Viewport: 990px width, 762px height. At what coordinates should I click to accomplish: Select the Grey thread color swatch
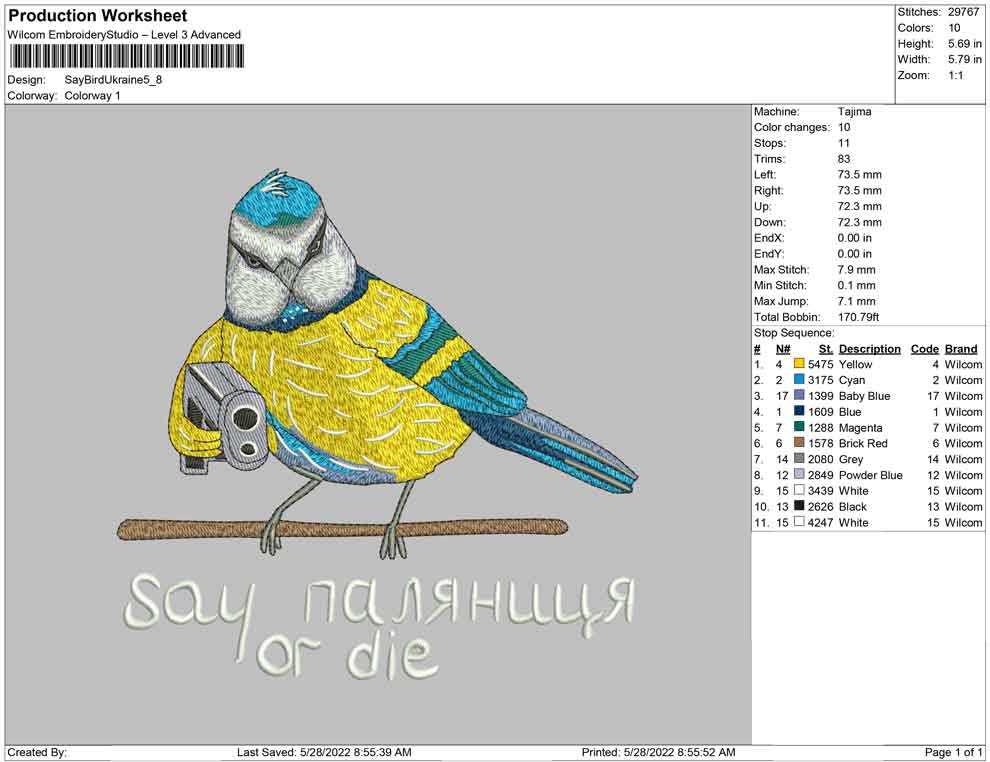click(x=799, y=459)
